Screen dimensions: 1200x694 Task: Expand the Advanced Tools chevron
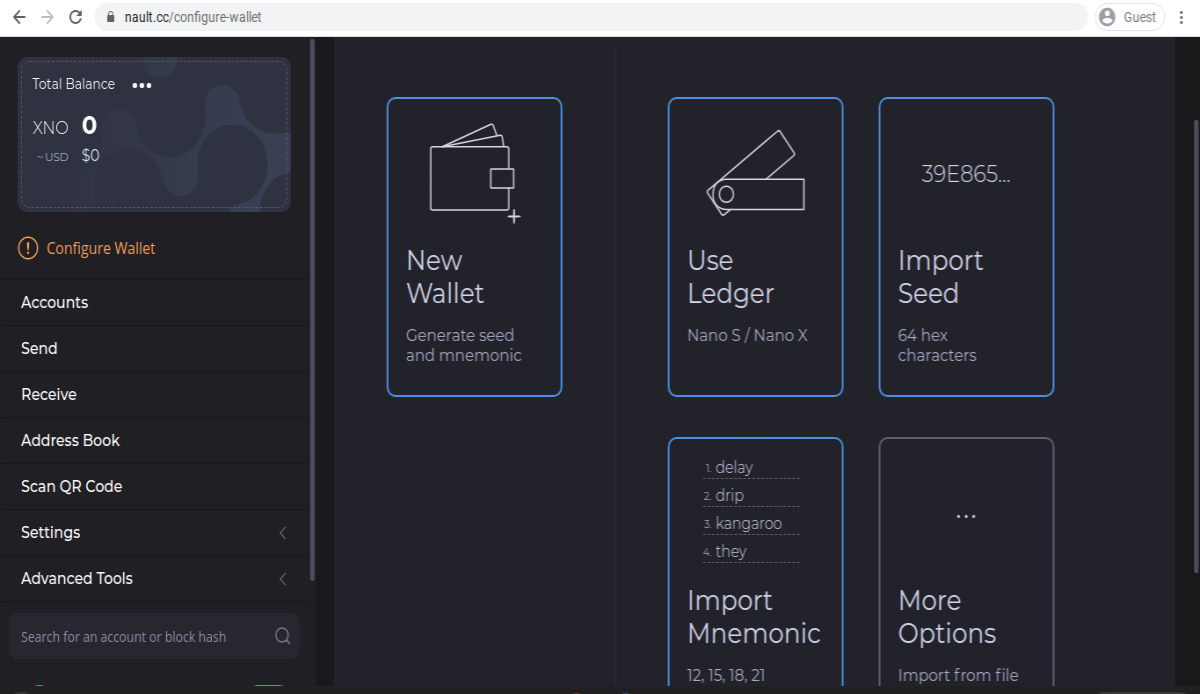[x=283, y=579]
